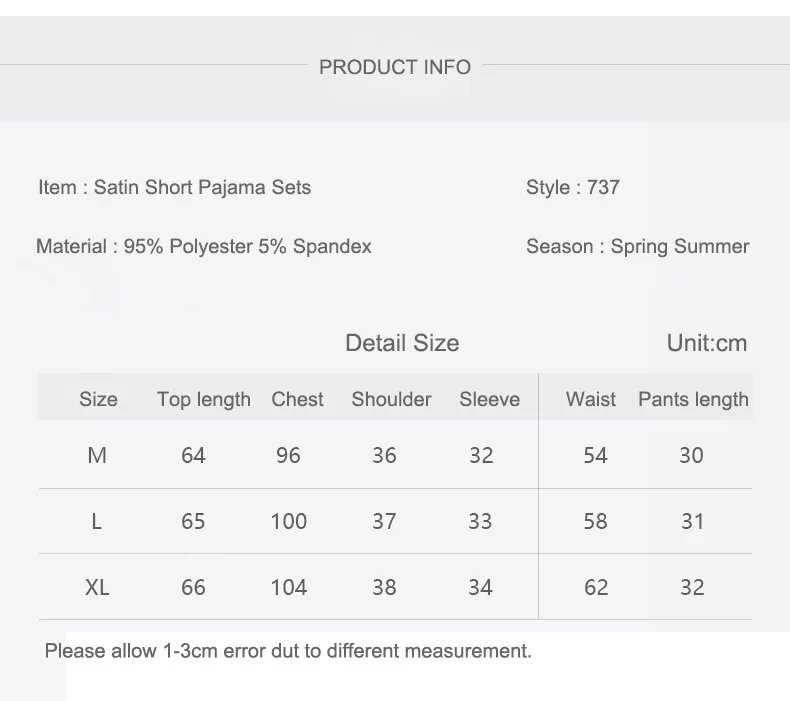Click the Pants length column header

pyautogui.click(x=693, y=400)
